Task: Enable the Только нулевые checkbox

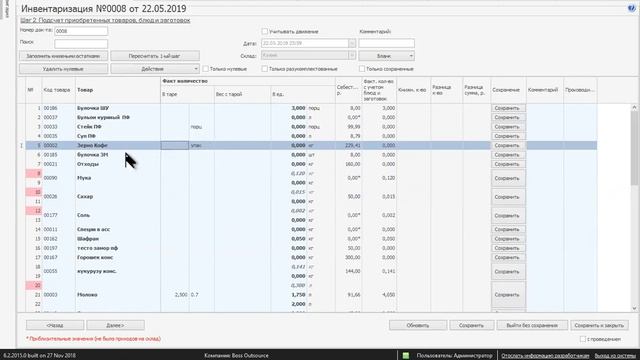Action: pos(206,69)
